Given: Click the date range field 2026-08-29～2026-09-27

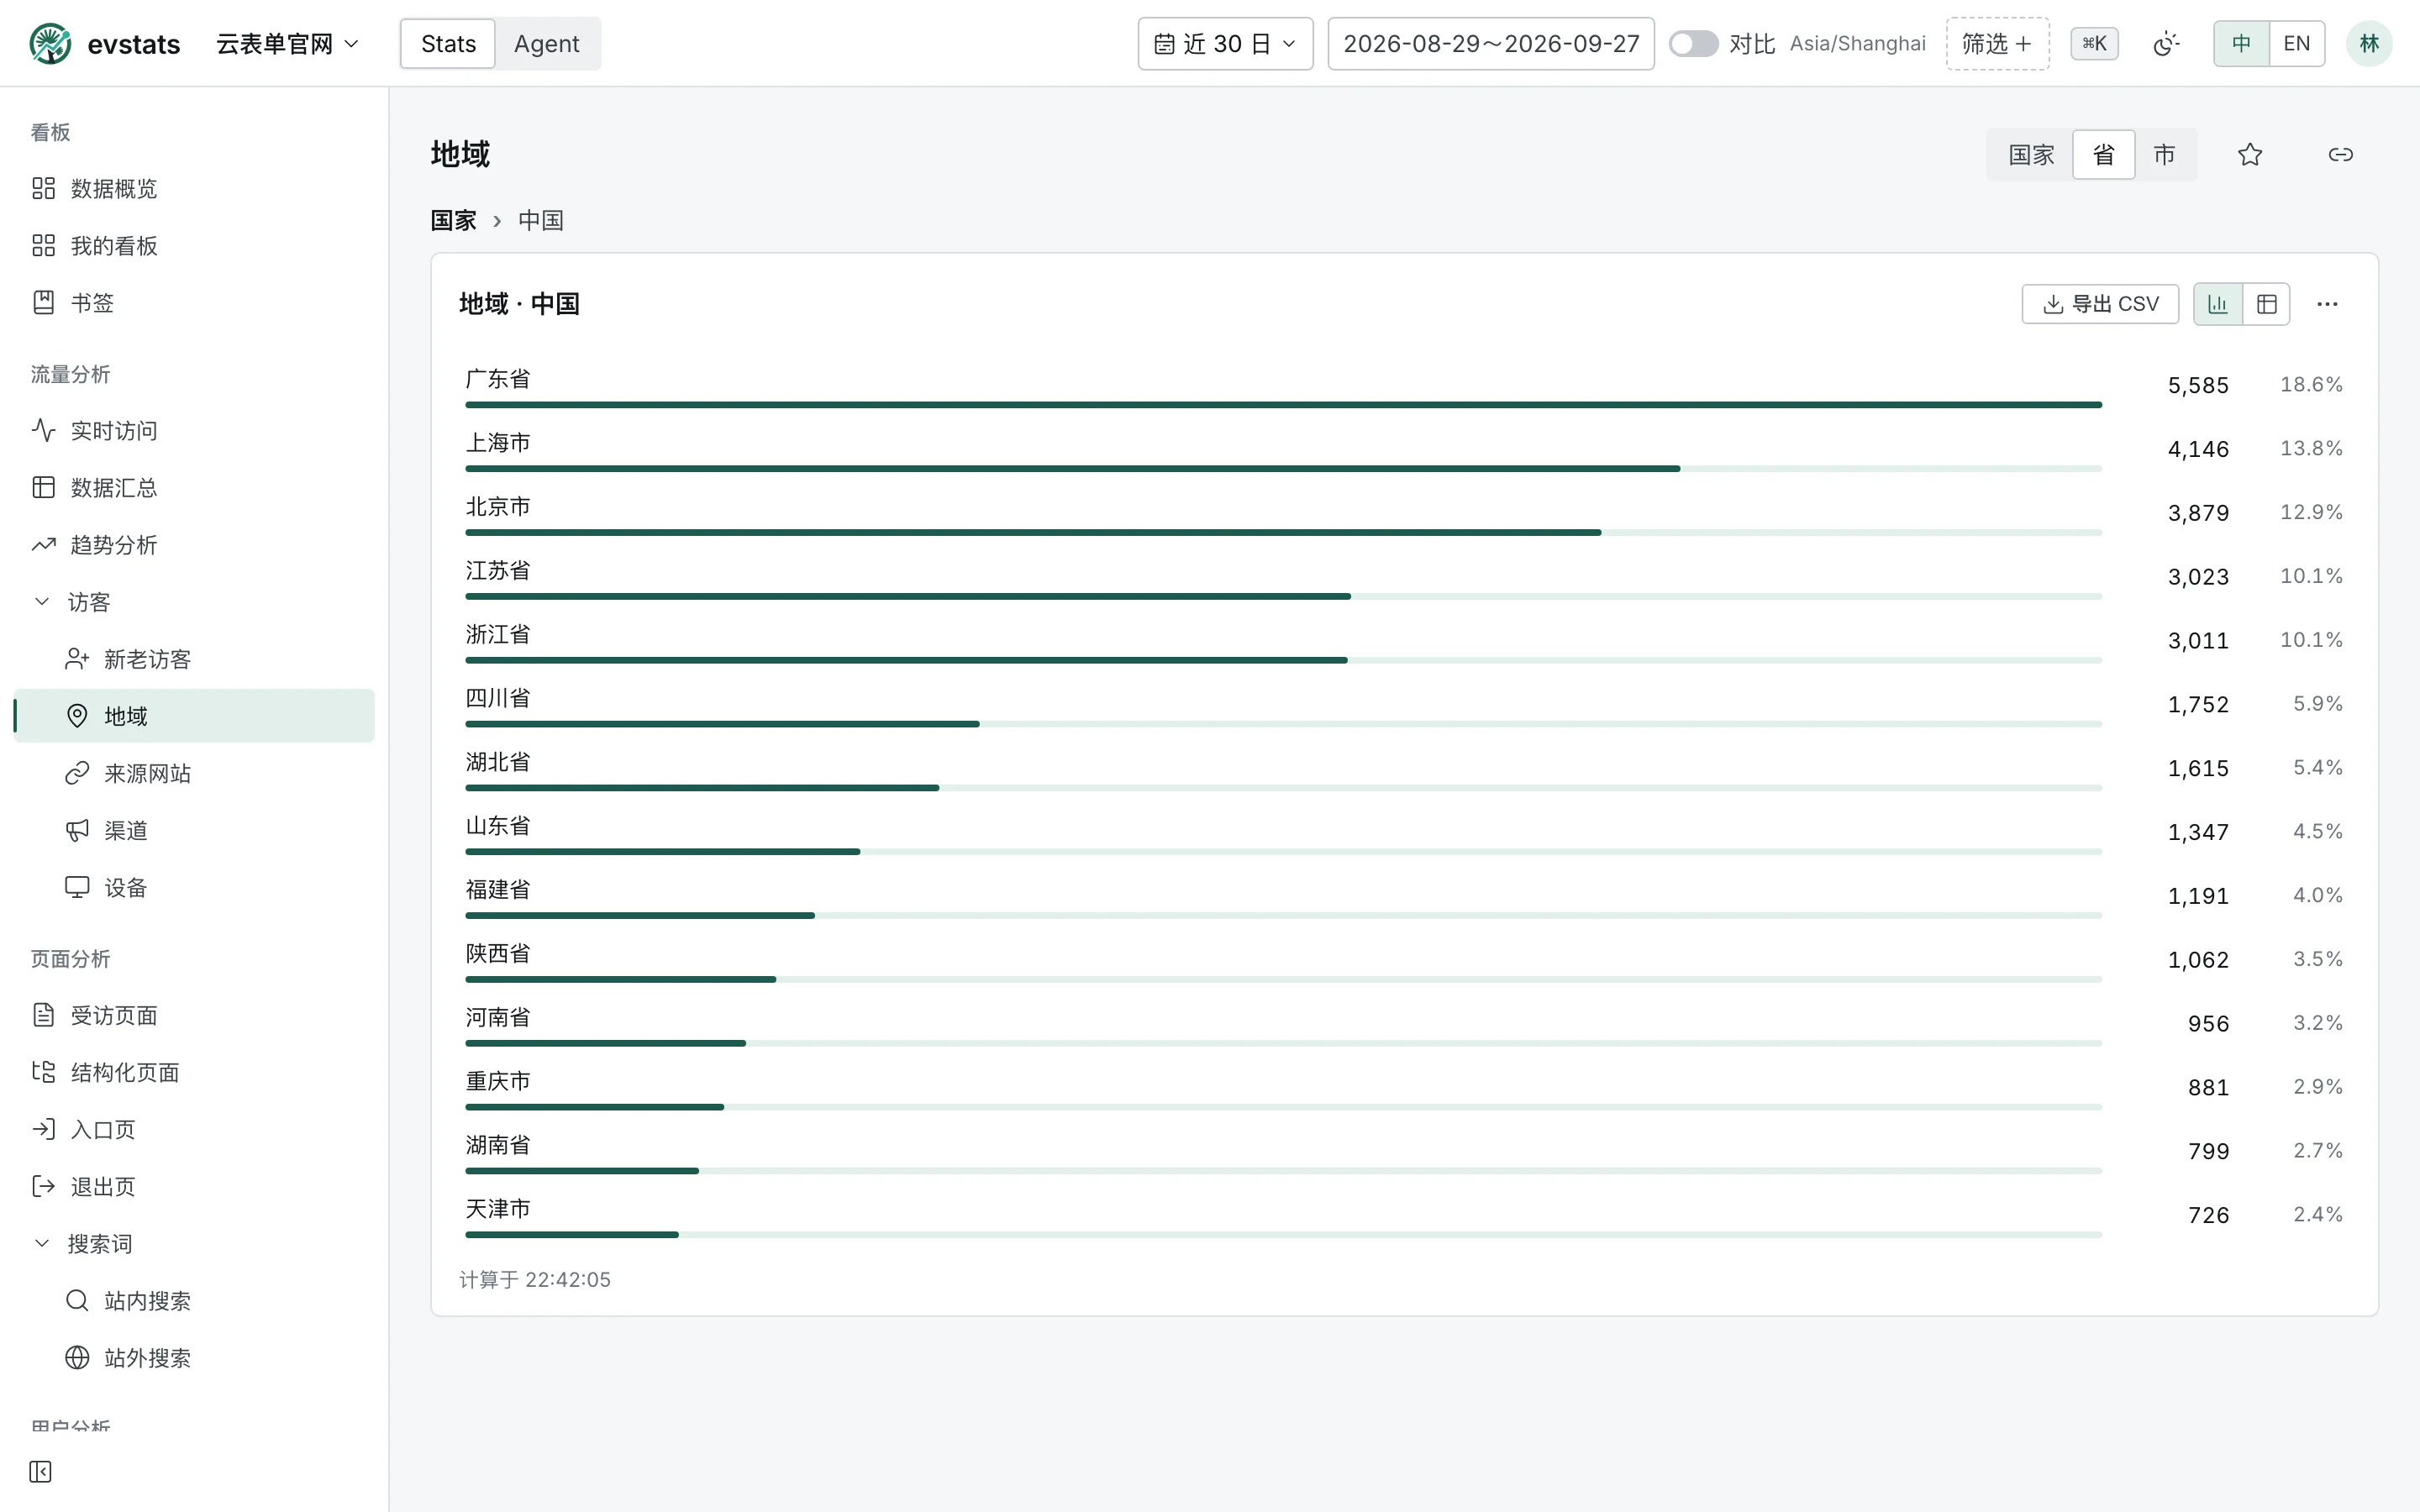Looking at the screenshot, I should [1490, 44].
